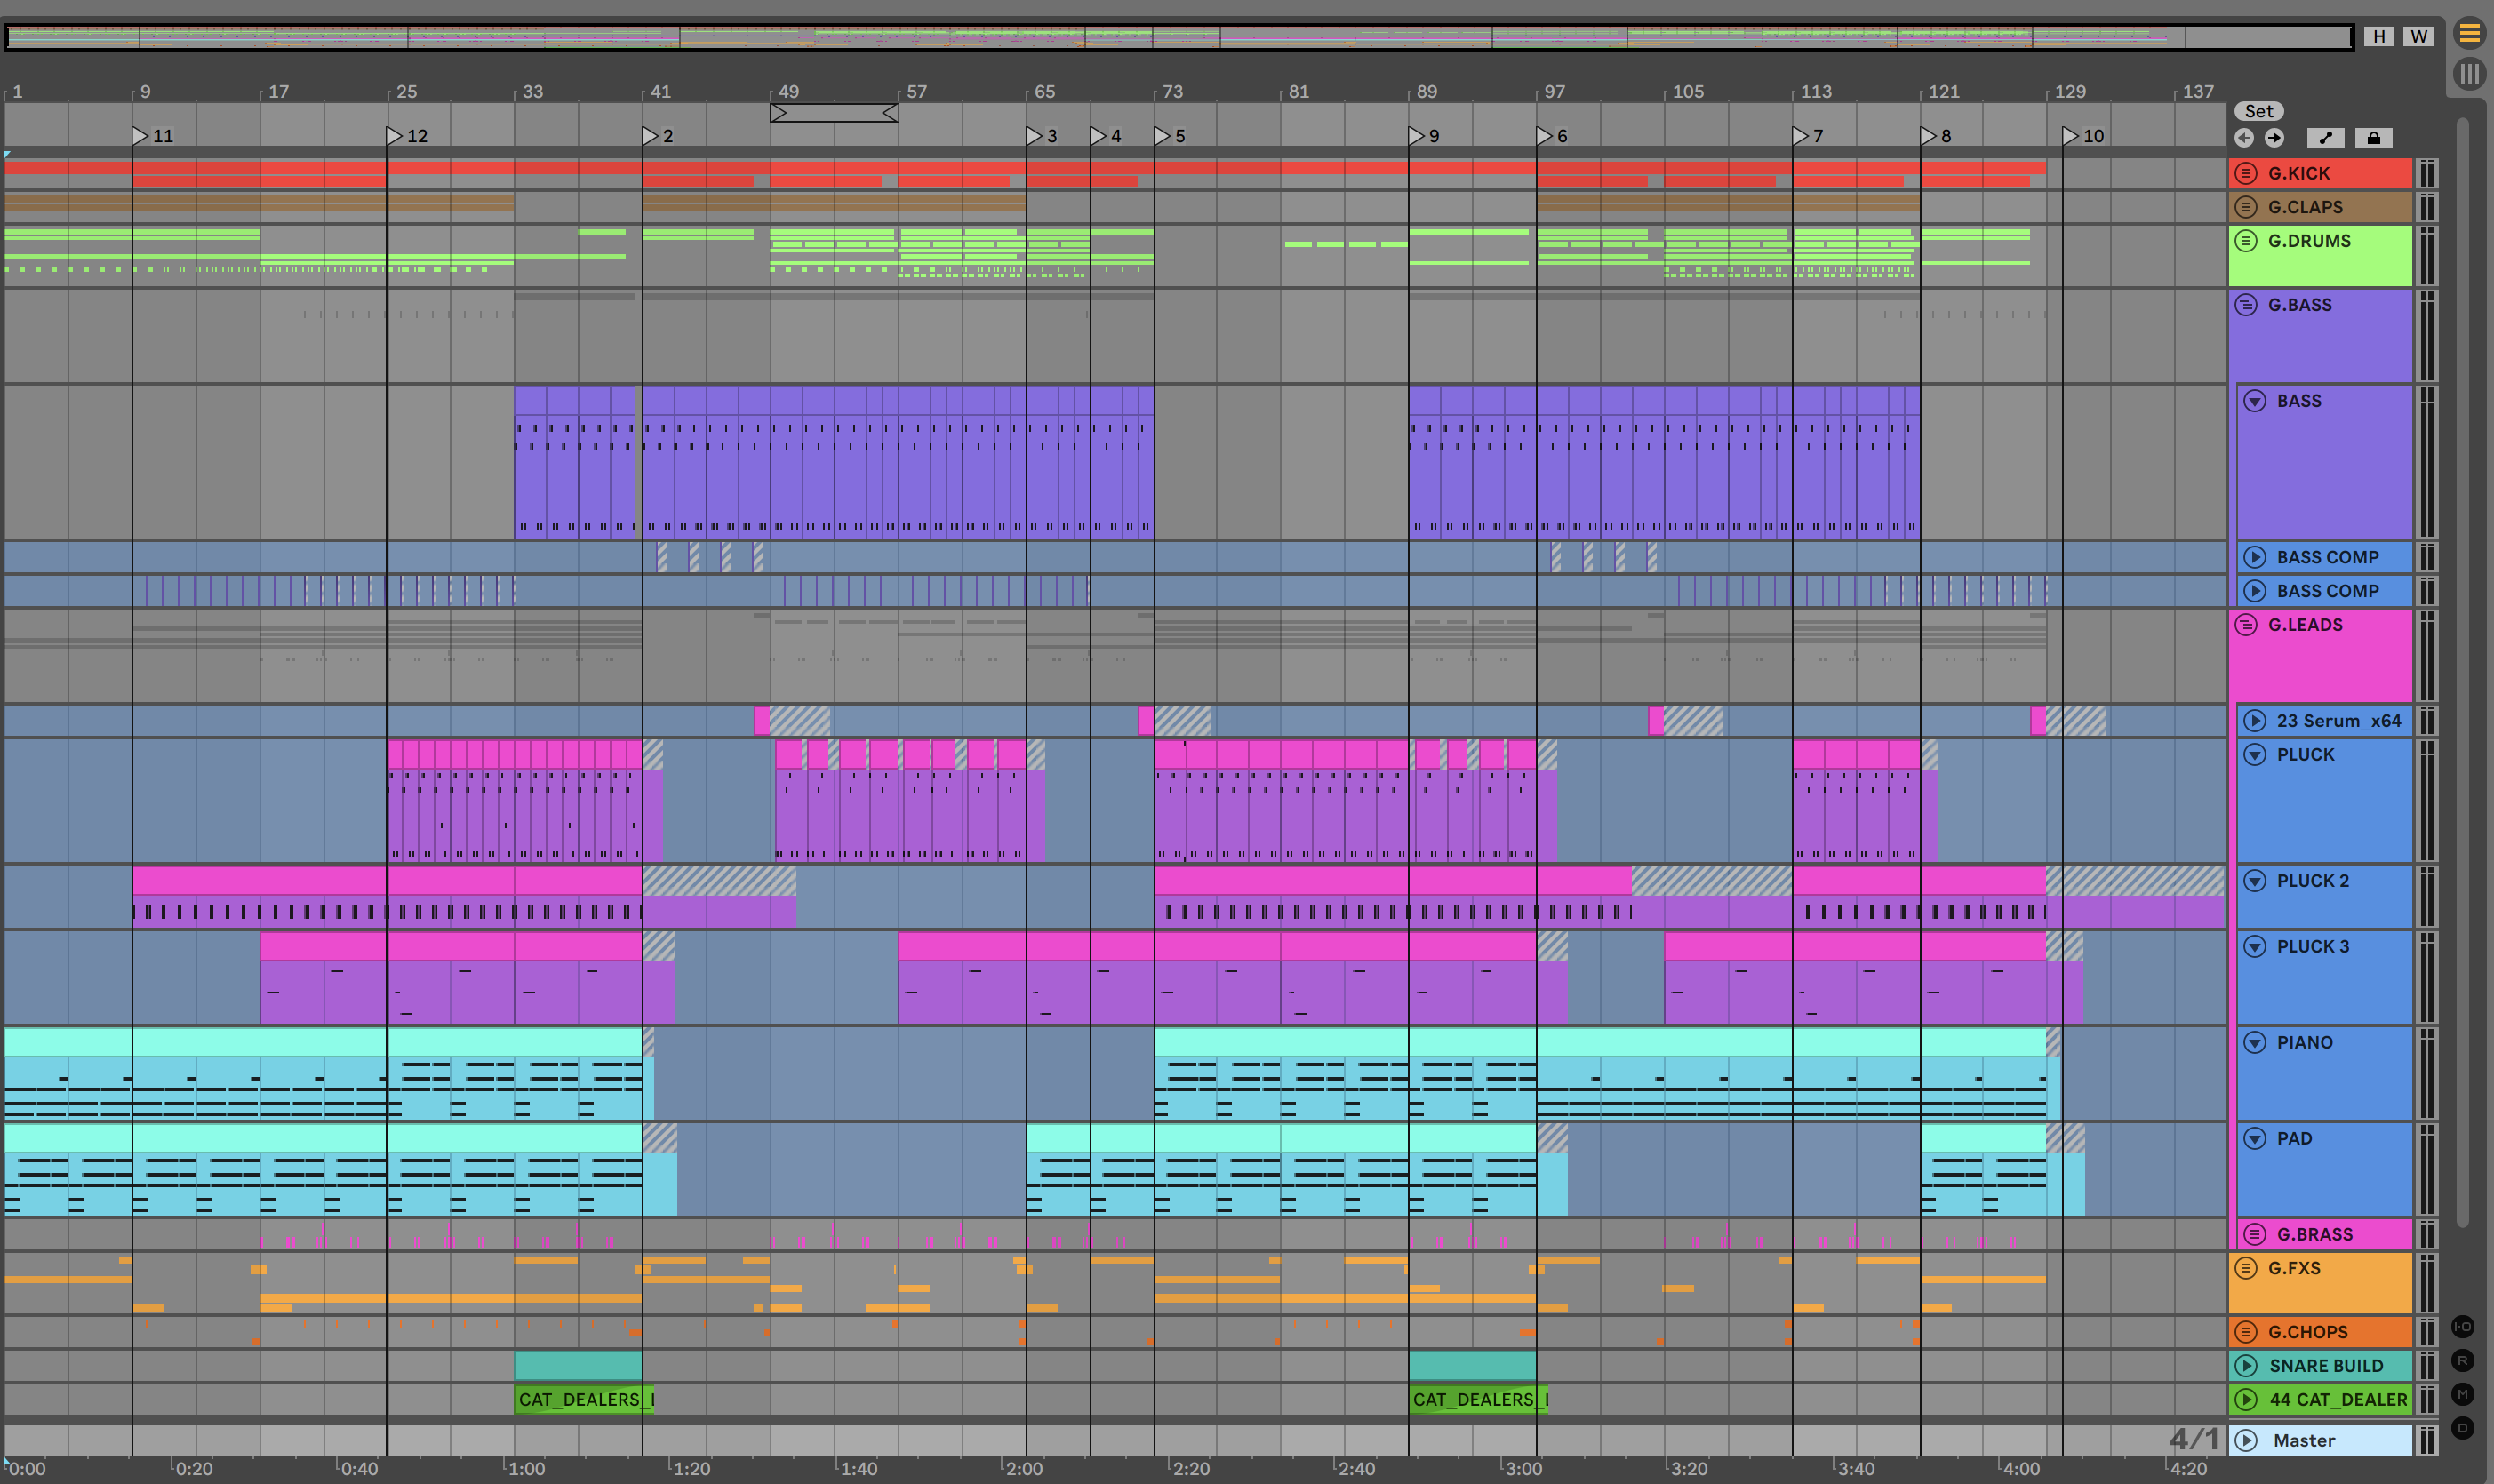Click locator marker 12 in timeline
Viewport: 2494px width, 1484px height.
coord(395,135)
